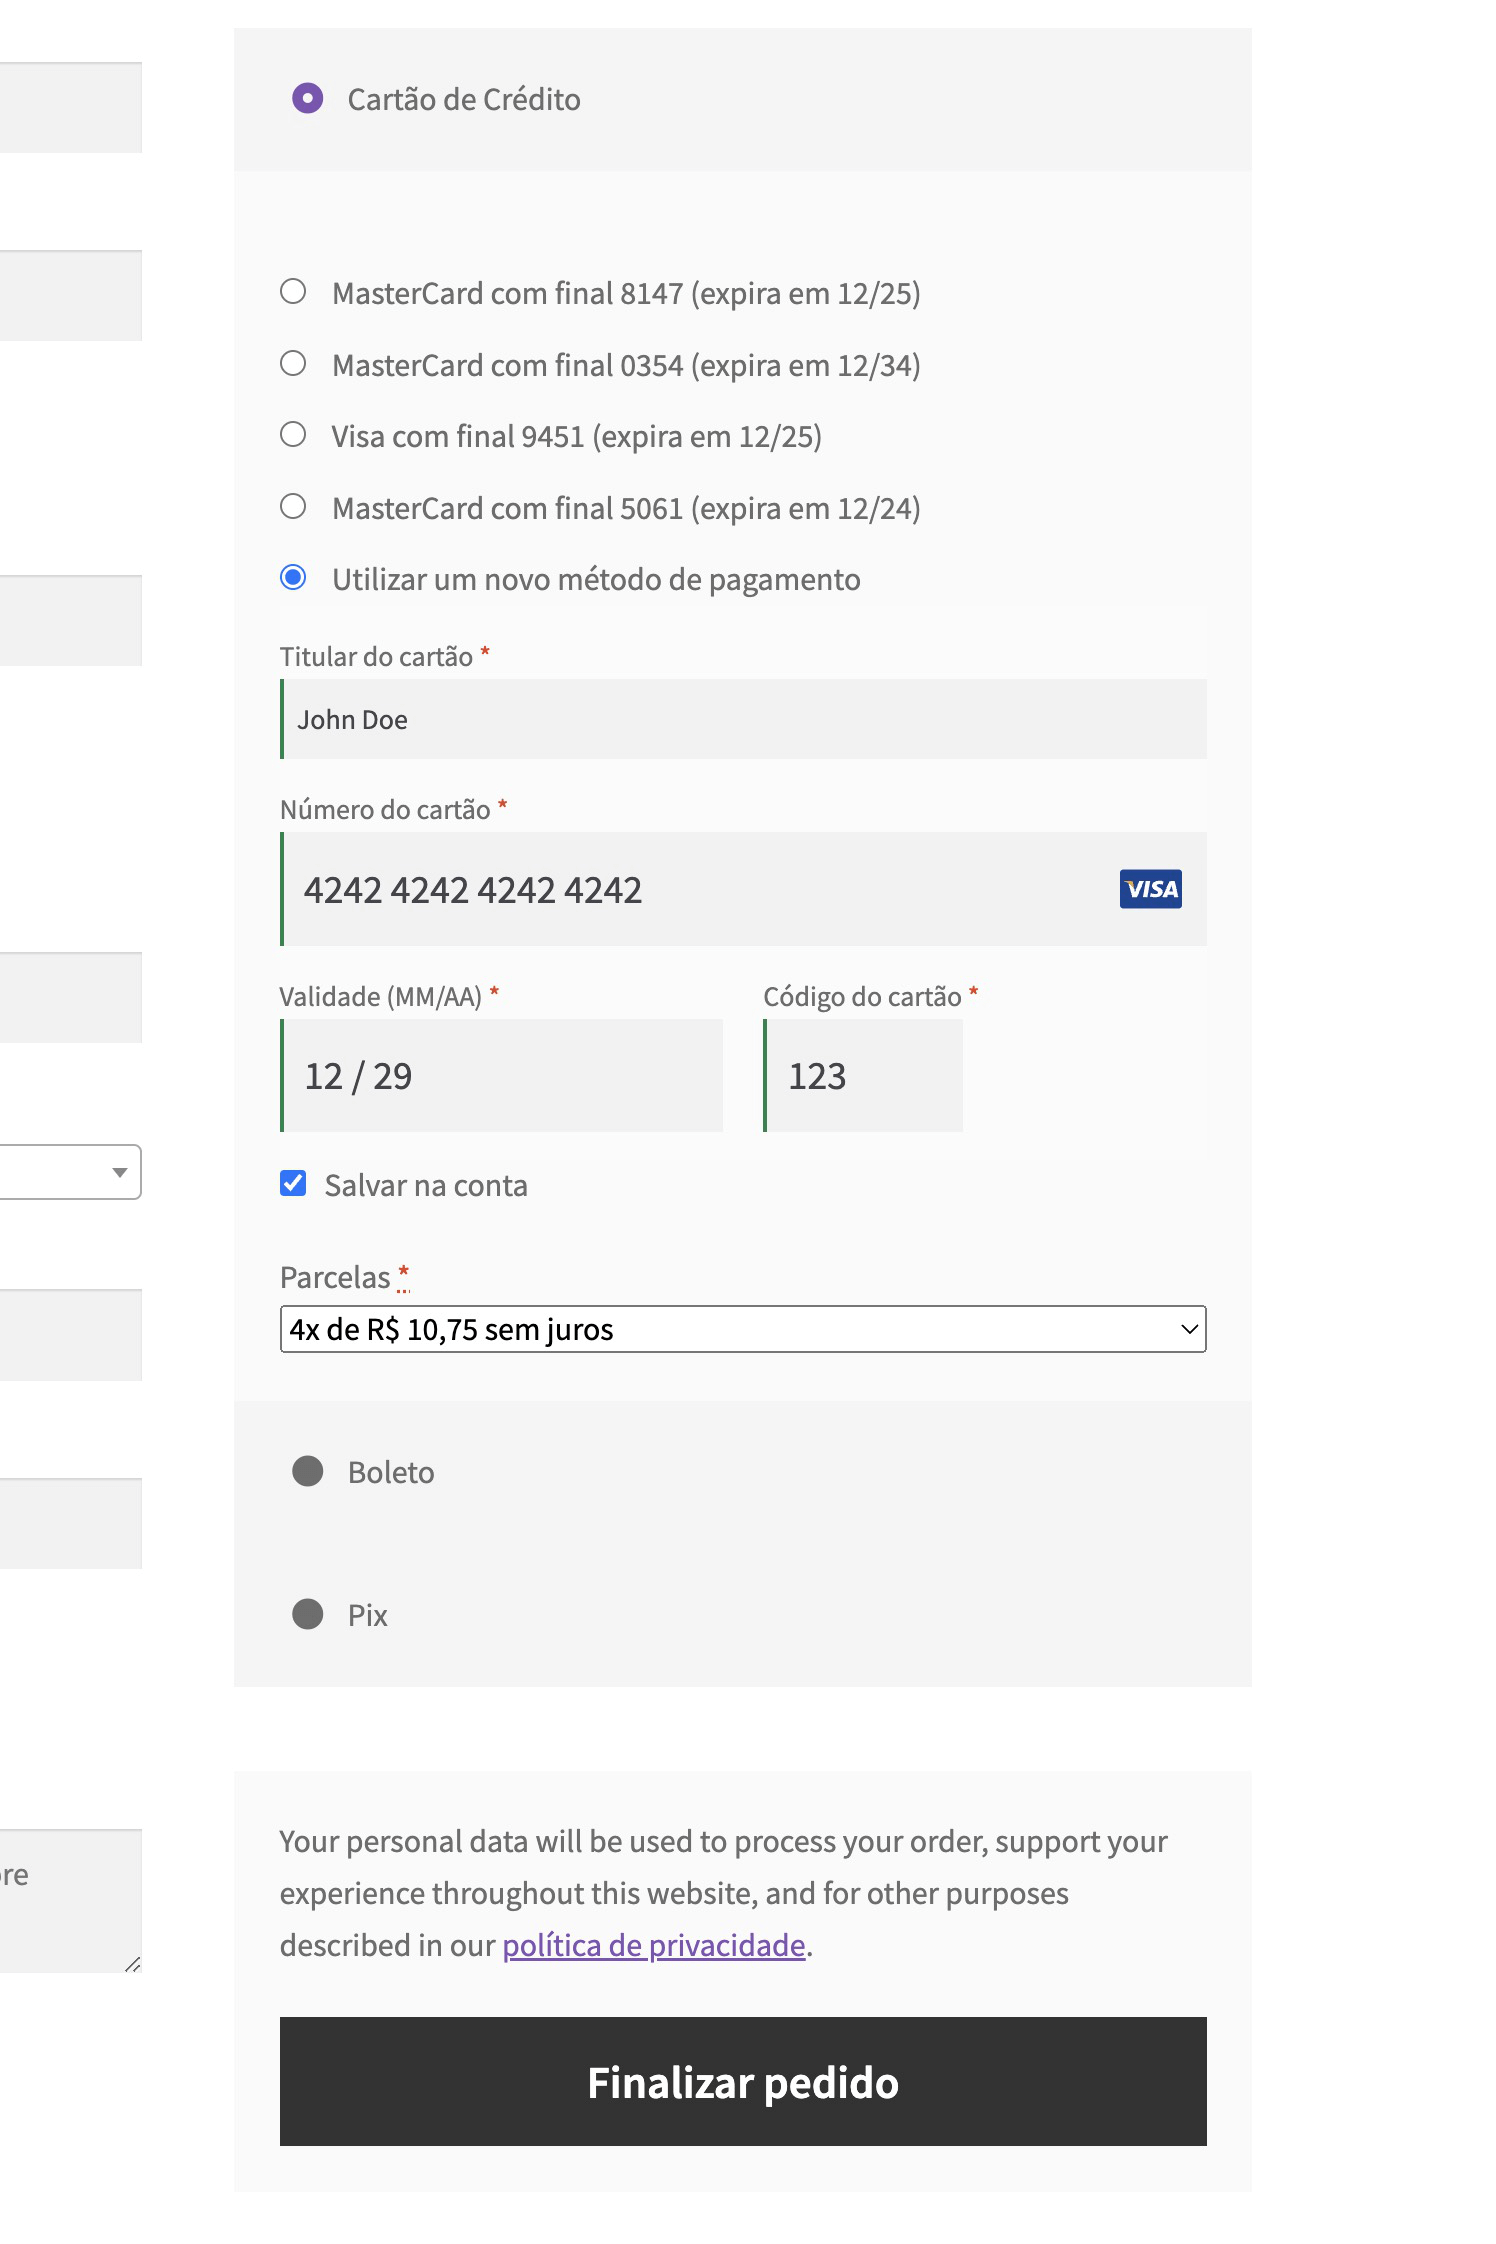Screen dimensions: 1496x2244
Task: Click the Parcelas field label
Action: pos(335,1277)
